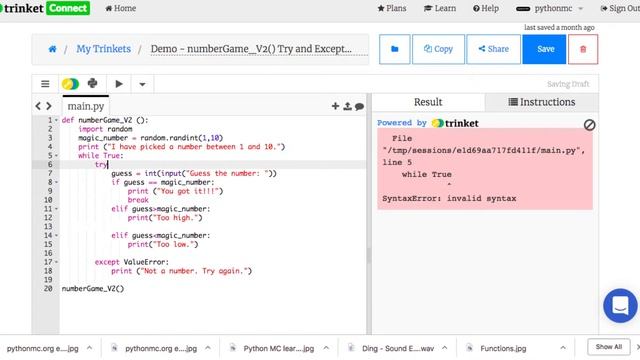Click the code line 'while True:'
640x360 pixels.
point(101,156)
